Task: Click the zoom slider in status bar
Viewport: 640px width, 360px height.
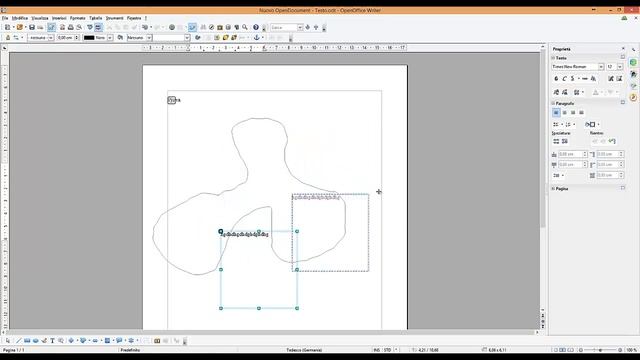Action: coord(600,350)
